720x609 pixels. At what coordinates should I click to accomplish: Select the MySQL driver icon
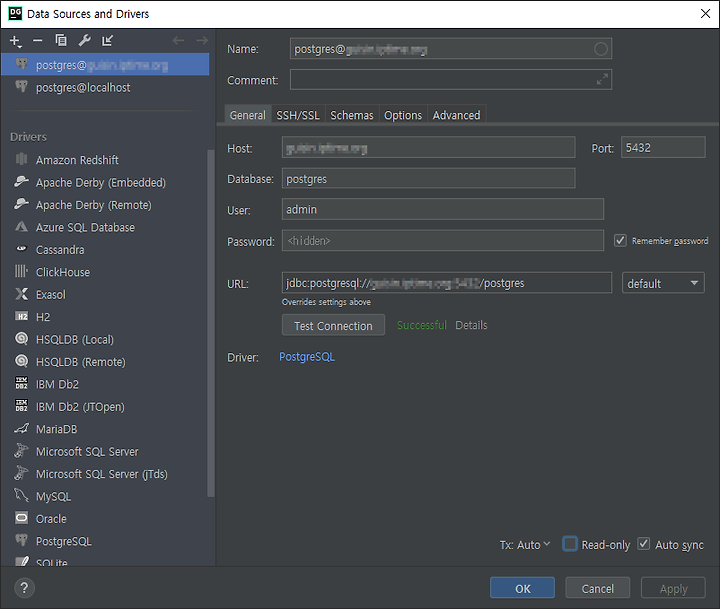(x=21, y=496)
